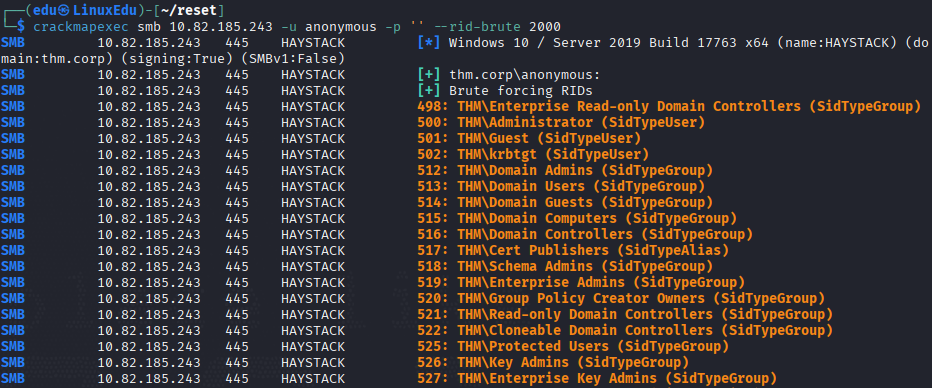This screenshot has width=932, height=388.
Task: Click the 517: THM\Cert Publishers line
Action: point(573,251)
